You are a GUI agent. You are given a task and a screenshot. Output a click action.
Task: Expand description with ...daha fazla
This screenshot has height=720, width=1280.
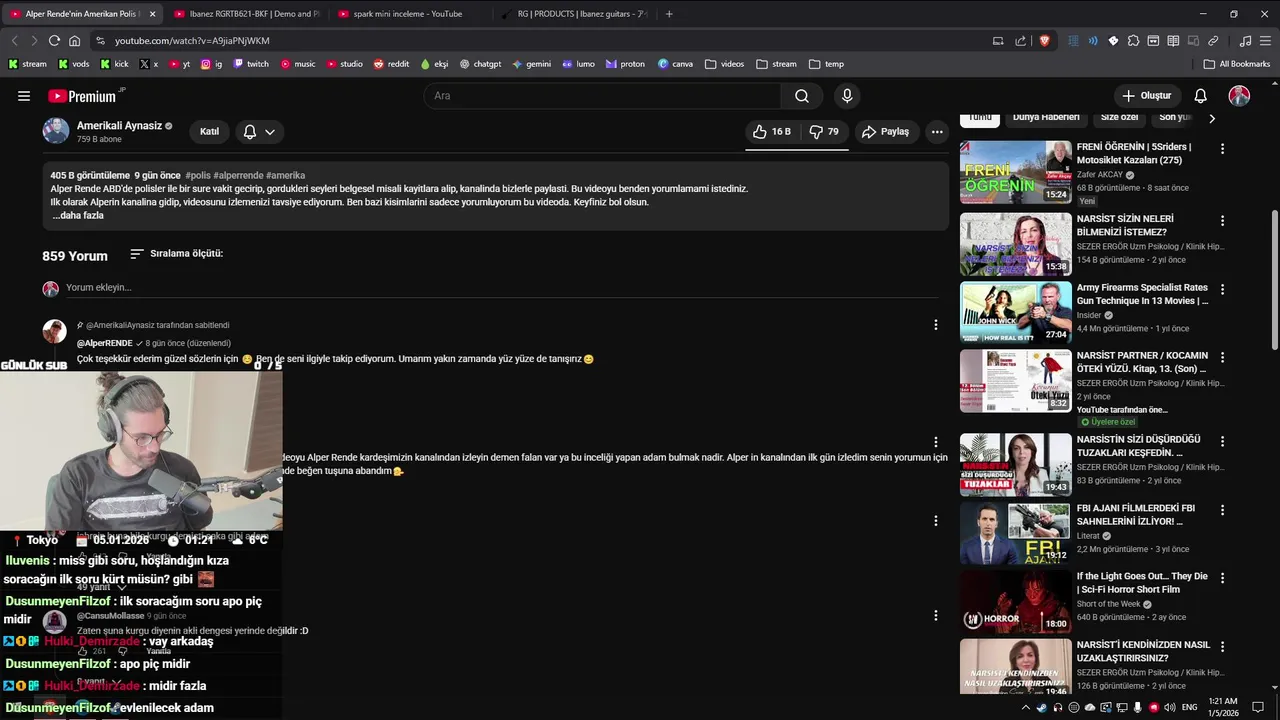click(78, 215)
